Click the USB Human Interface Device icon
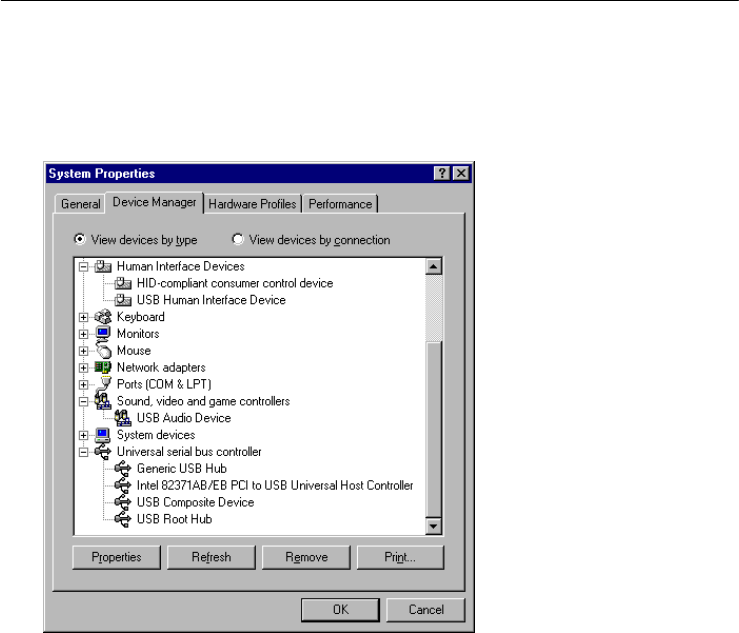Viewport: 739px width, 633px height. point(123,300)
